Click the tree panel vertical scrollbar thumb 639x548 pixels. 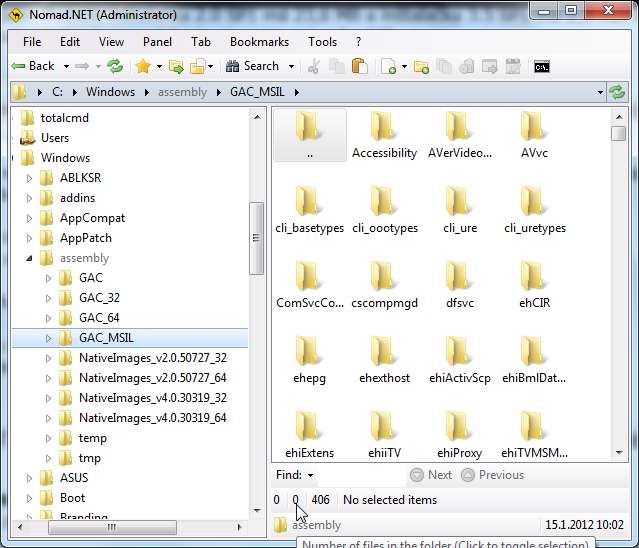[256, 238]
